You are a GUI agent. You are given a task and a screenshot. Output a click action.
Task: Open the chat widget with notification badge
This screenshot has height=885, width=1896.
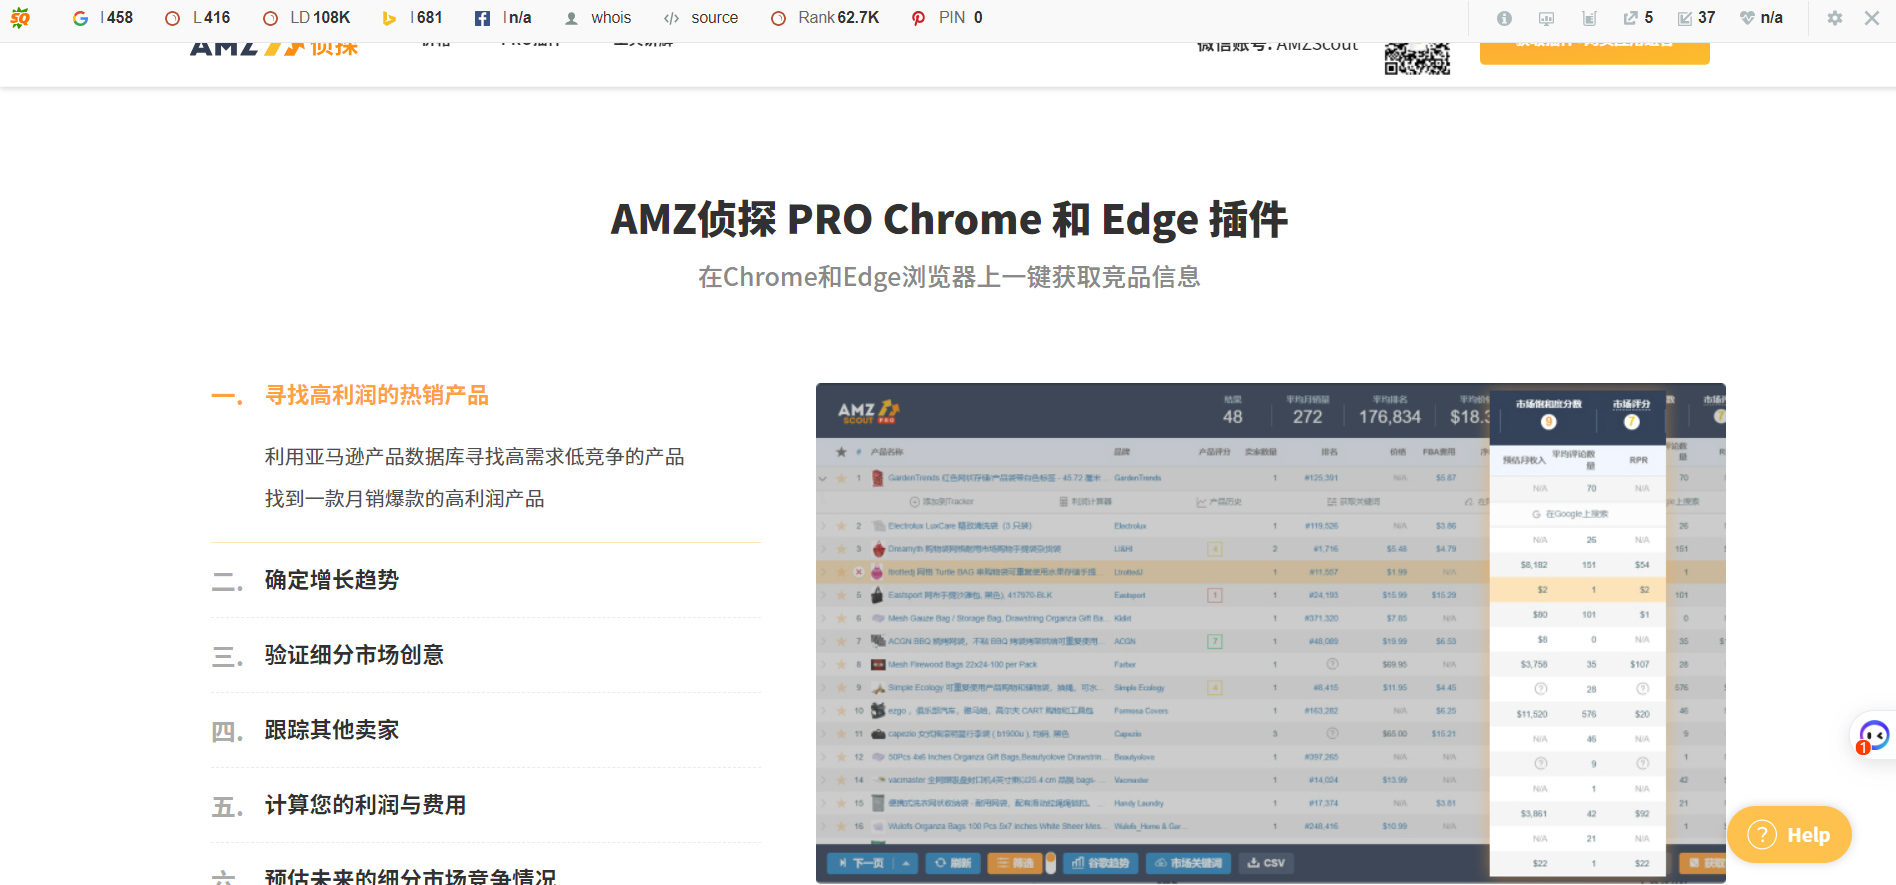coord(1873,736)
